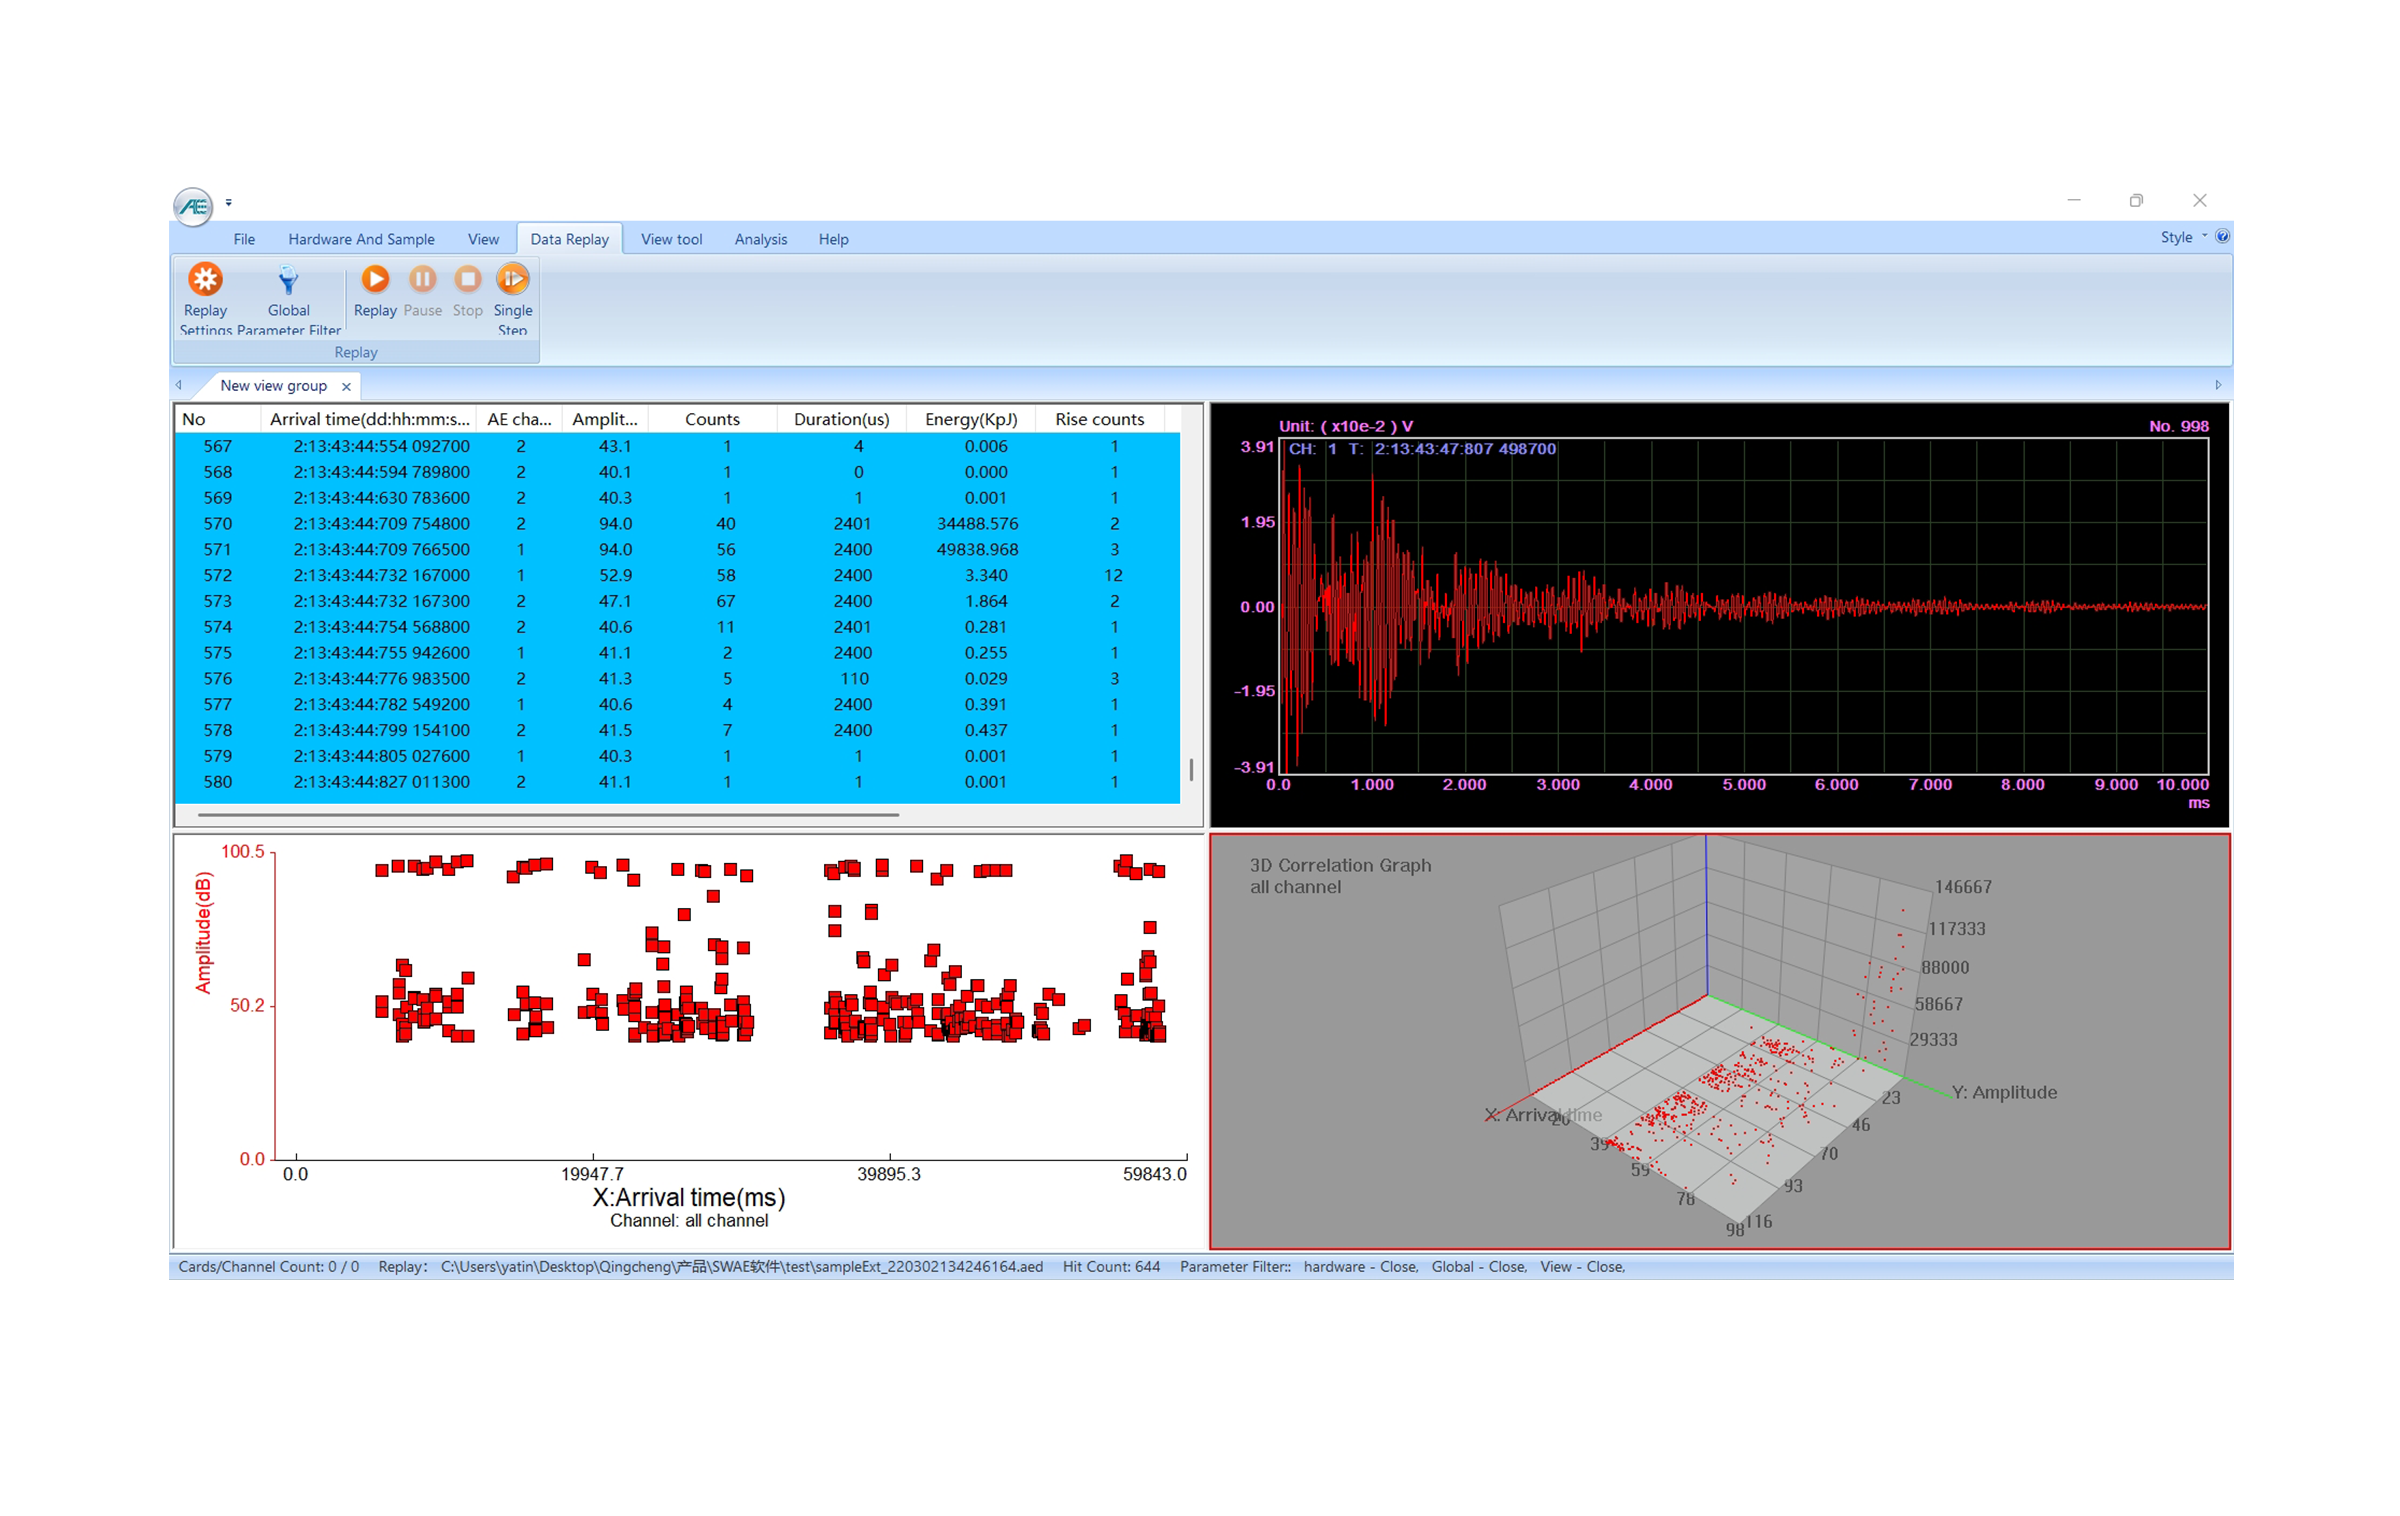Switch to the Analysis ribbon tab

pyautogui.click(x=760, y=239)
